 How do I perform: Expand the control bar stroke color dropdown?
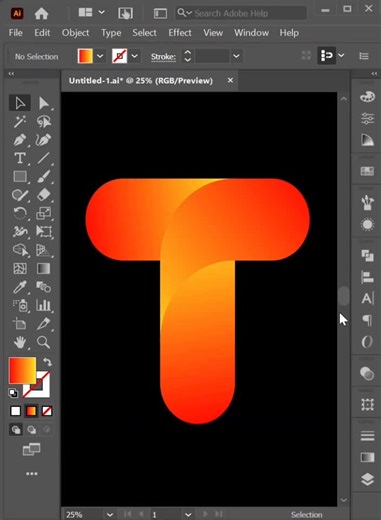click(x=134, y=56)
